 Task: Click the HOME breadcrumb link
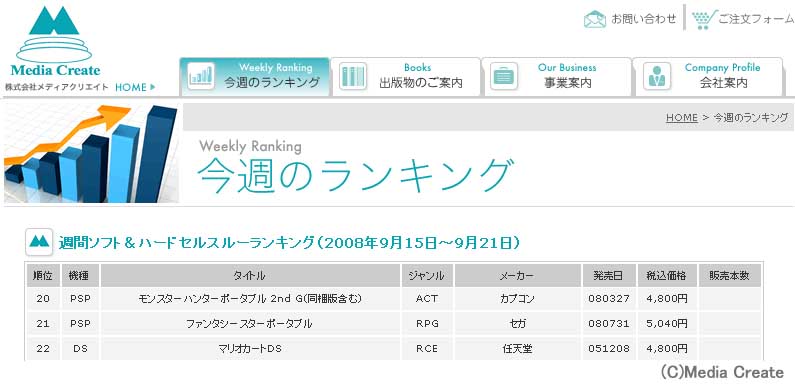click(x=681, y=118)
